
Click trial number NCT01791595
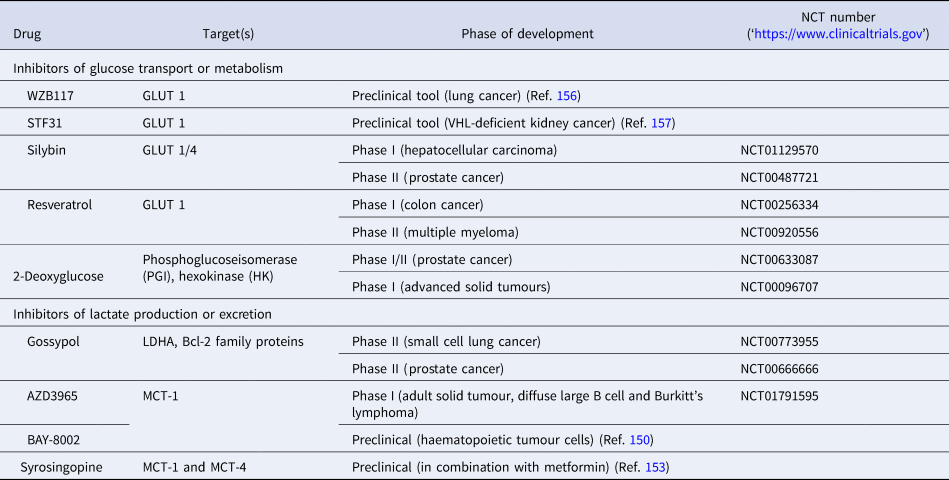coord(779,396)
